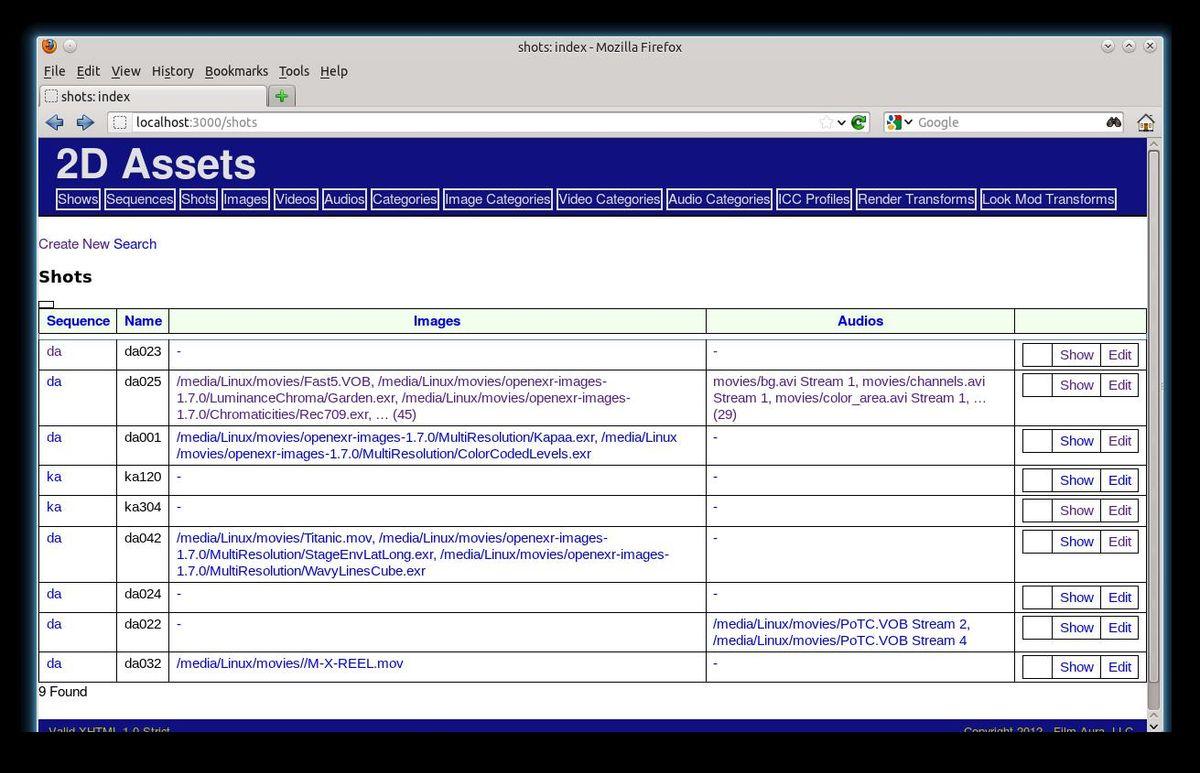
Task: Edit the da032 shot
Action: [1120, 667]
